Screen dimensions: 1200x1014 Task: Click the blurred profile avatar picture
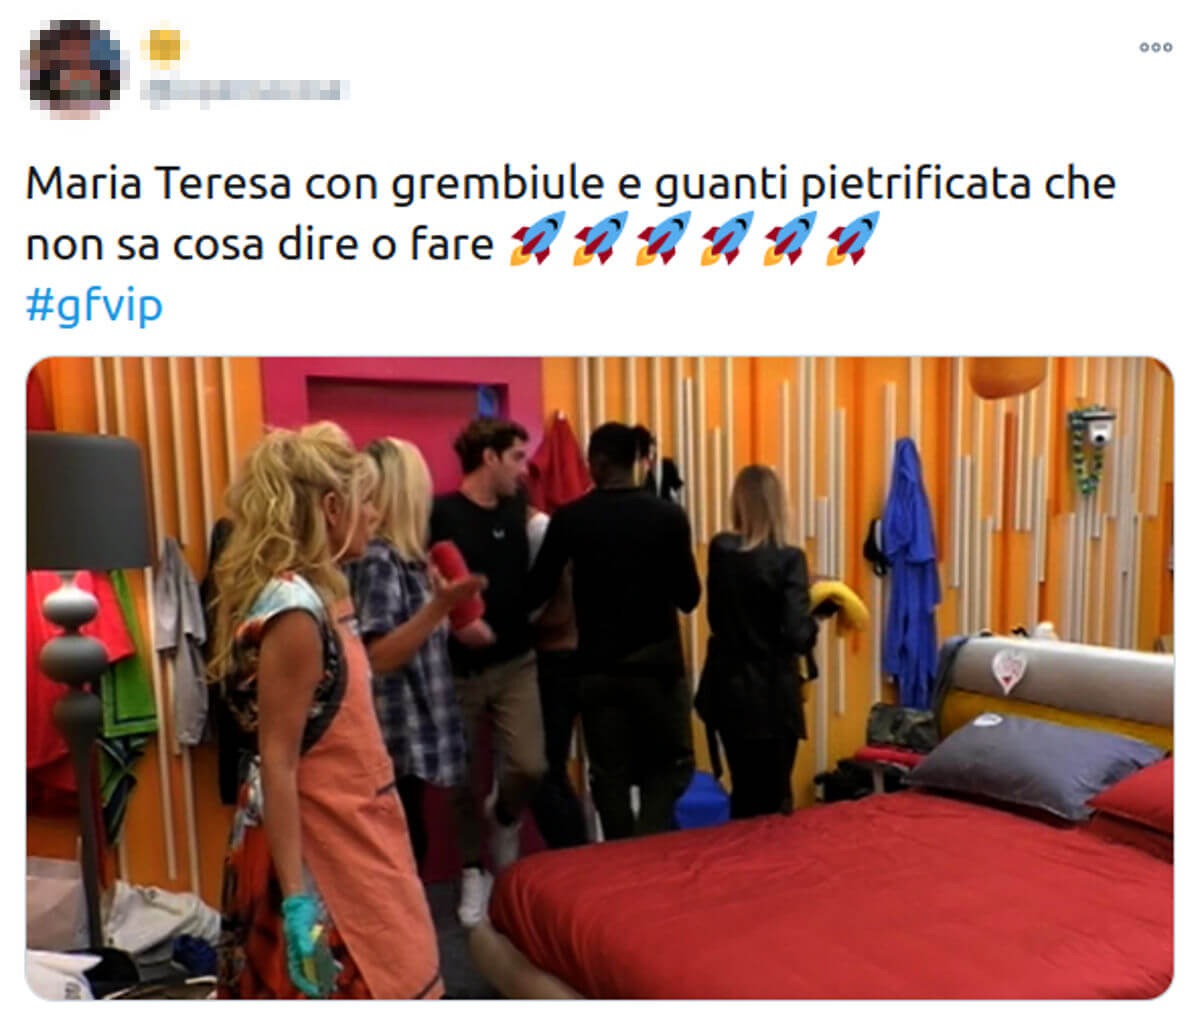click(73, 68)
